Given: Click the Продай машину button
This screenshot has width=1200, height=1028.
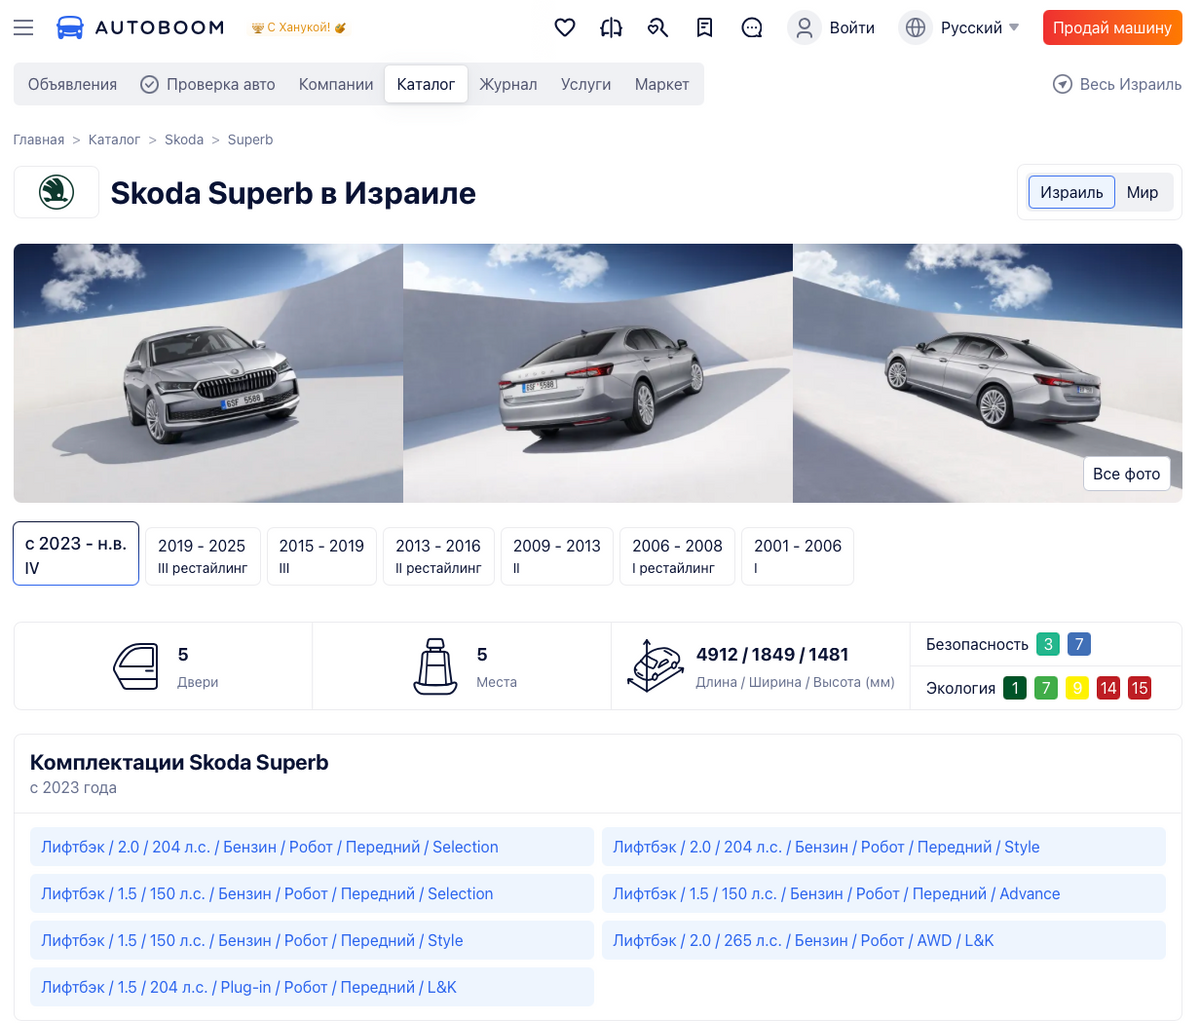Looking at the screenshot, I should point(1112,28).
